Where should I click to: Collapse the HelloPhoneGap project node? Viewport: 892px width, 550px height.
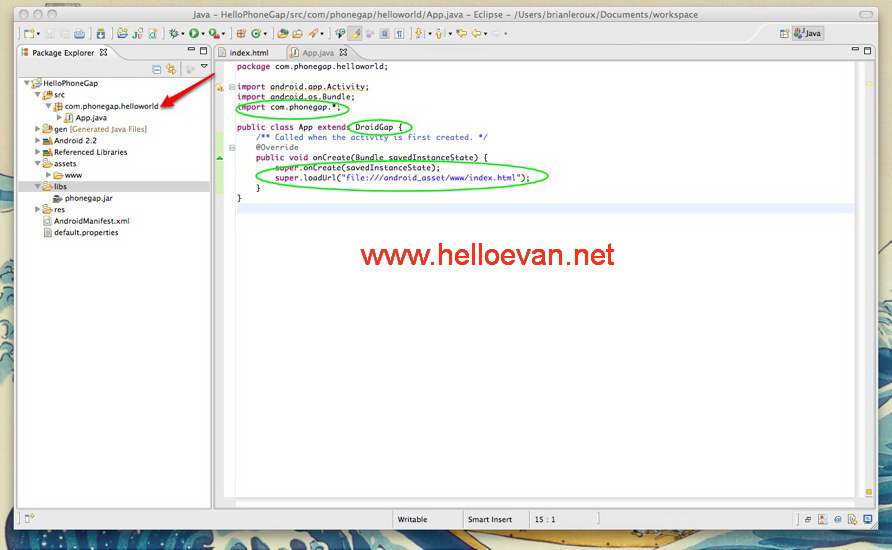(26, 83)
